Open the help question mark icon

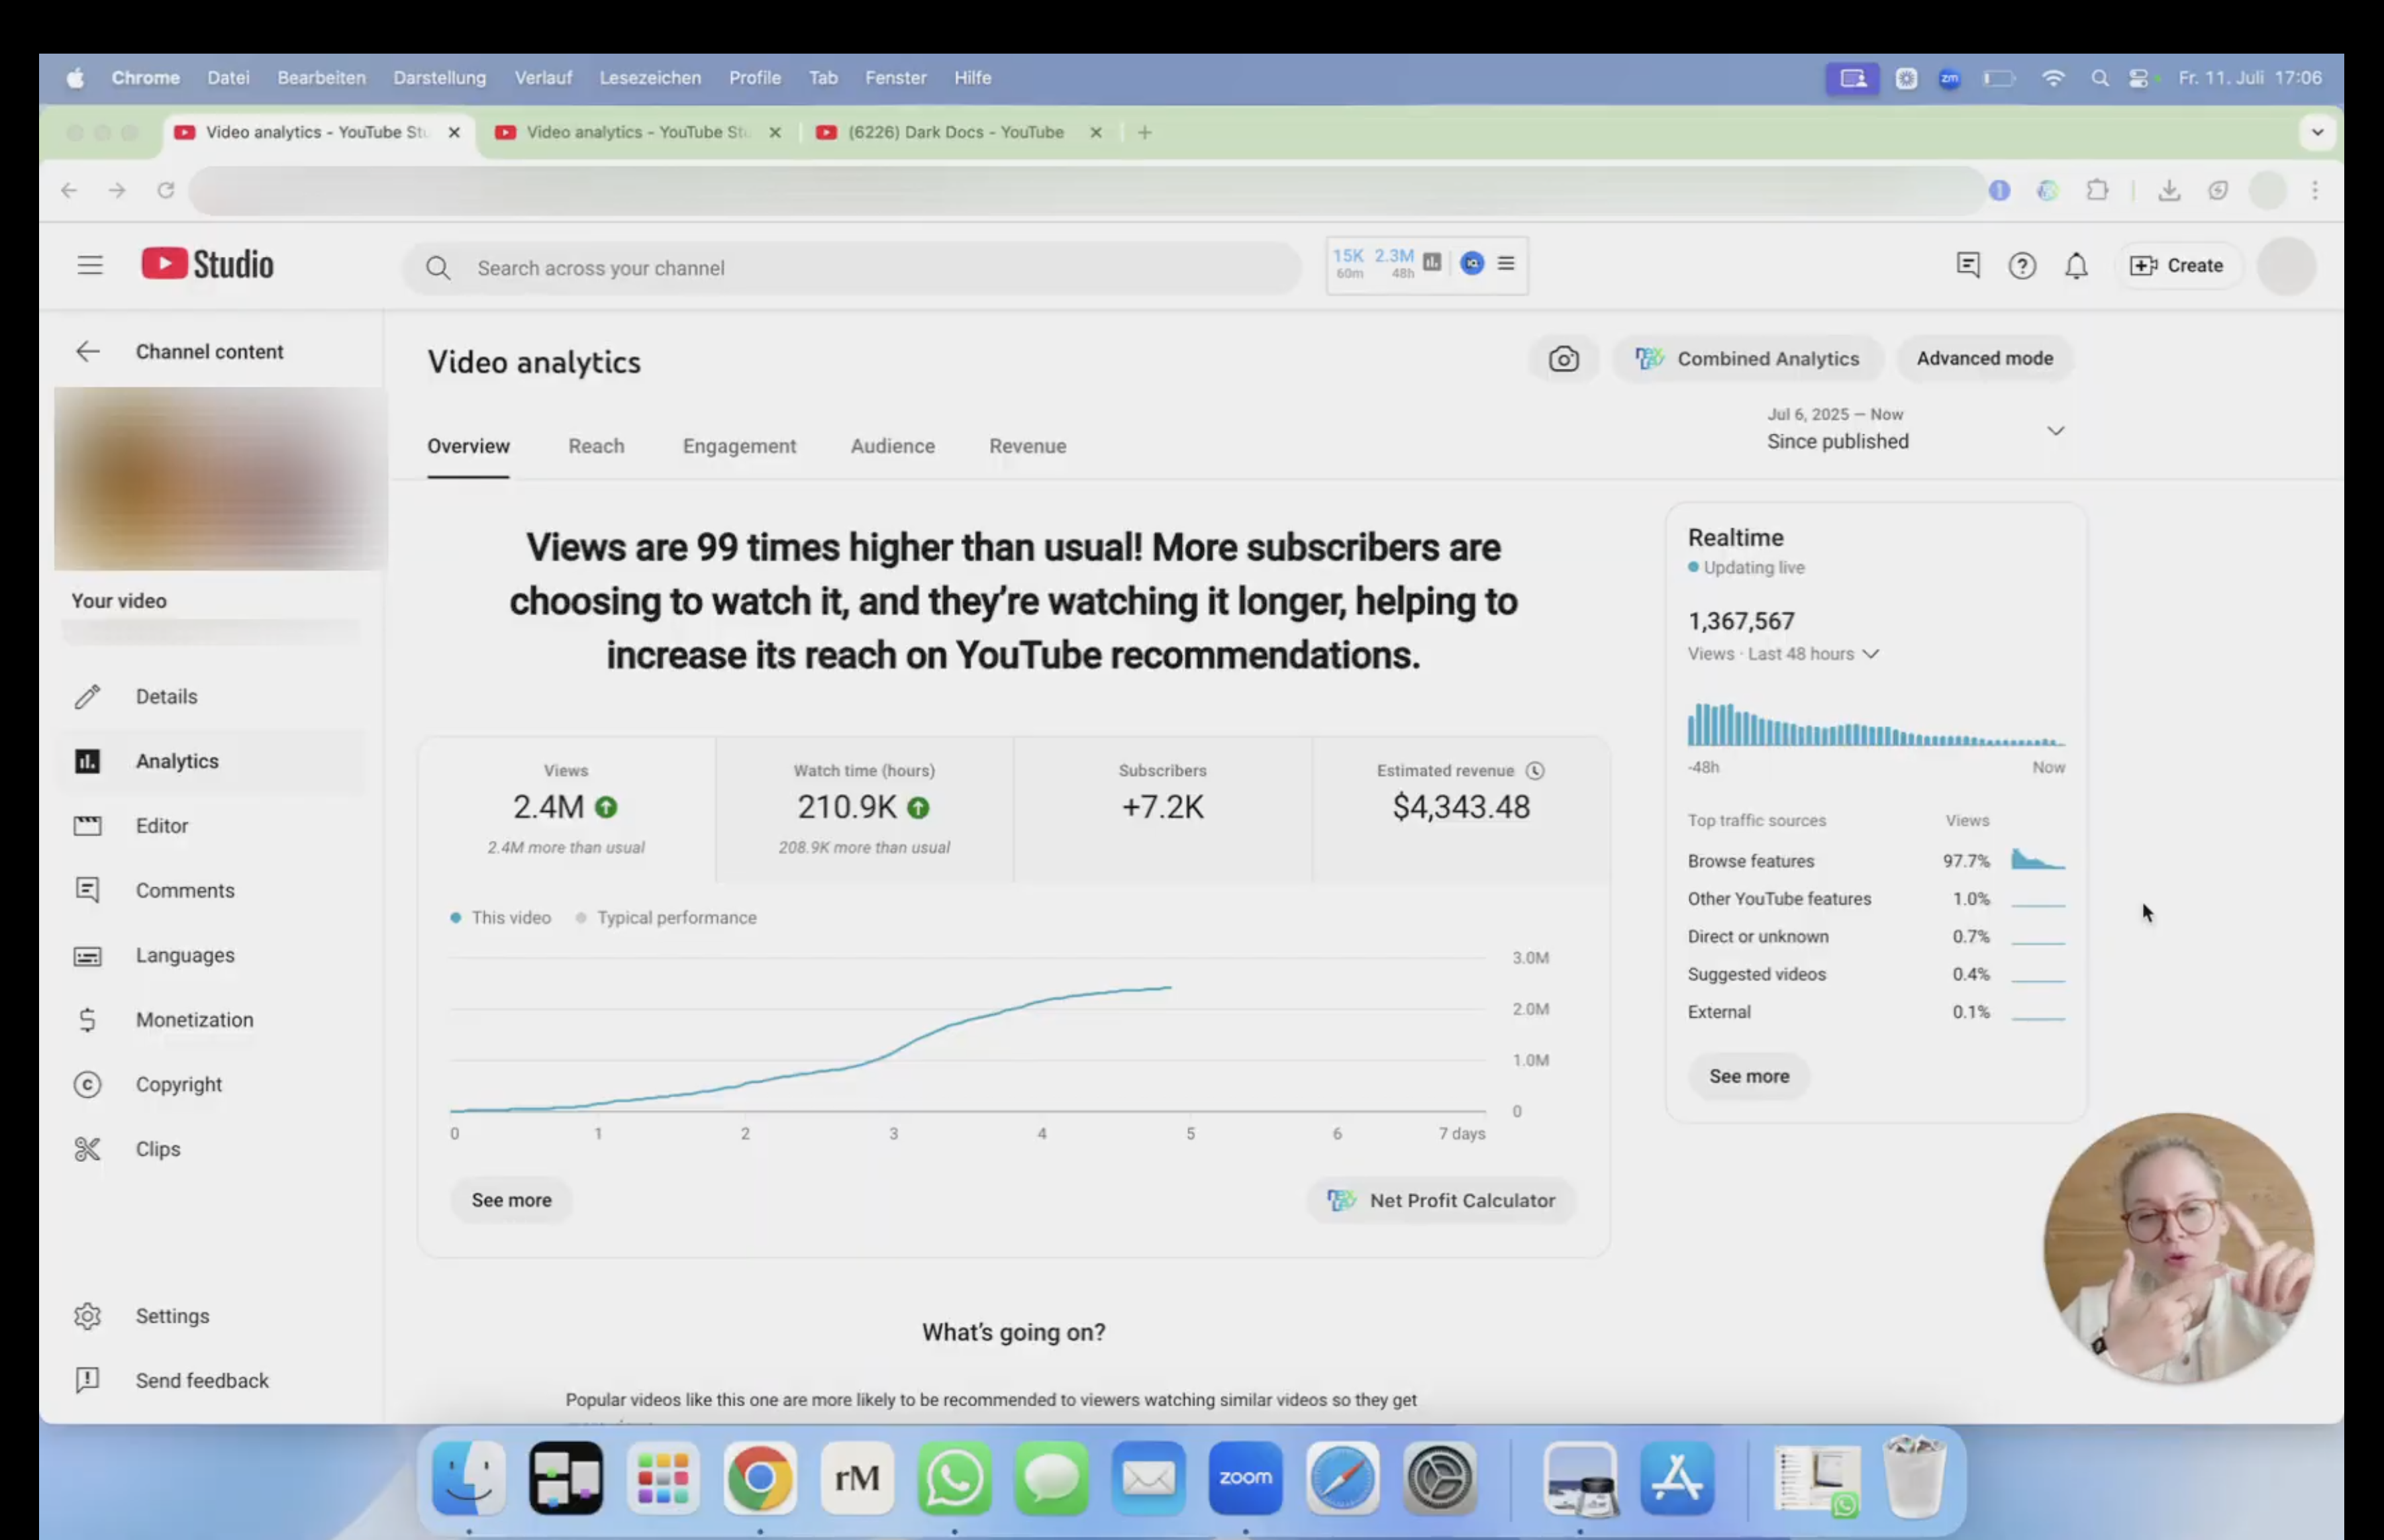point(2022,266)
